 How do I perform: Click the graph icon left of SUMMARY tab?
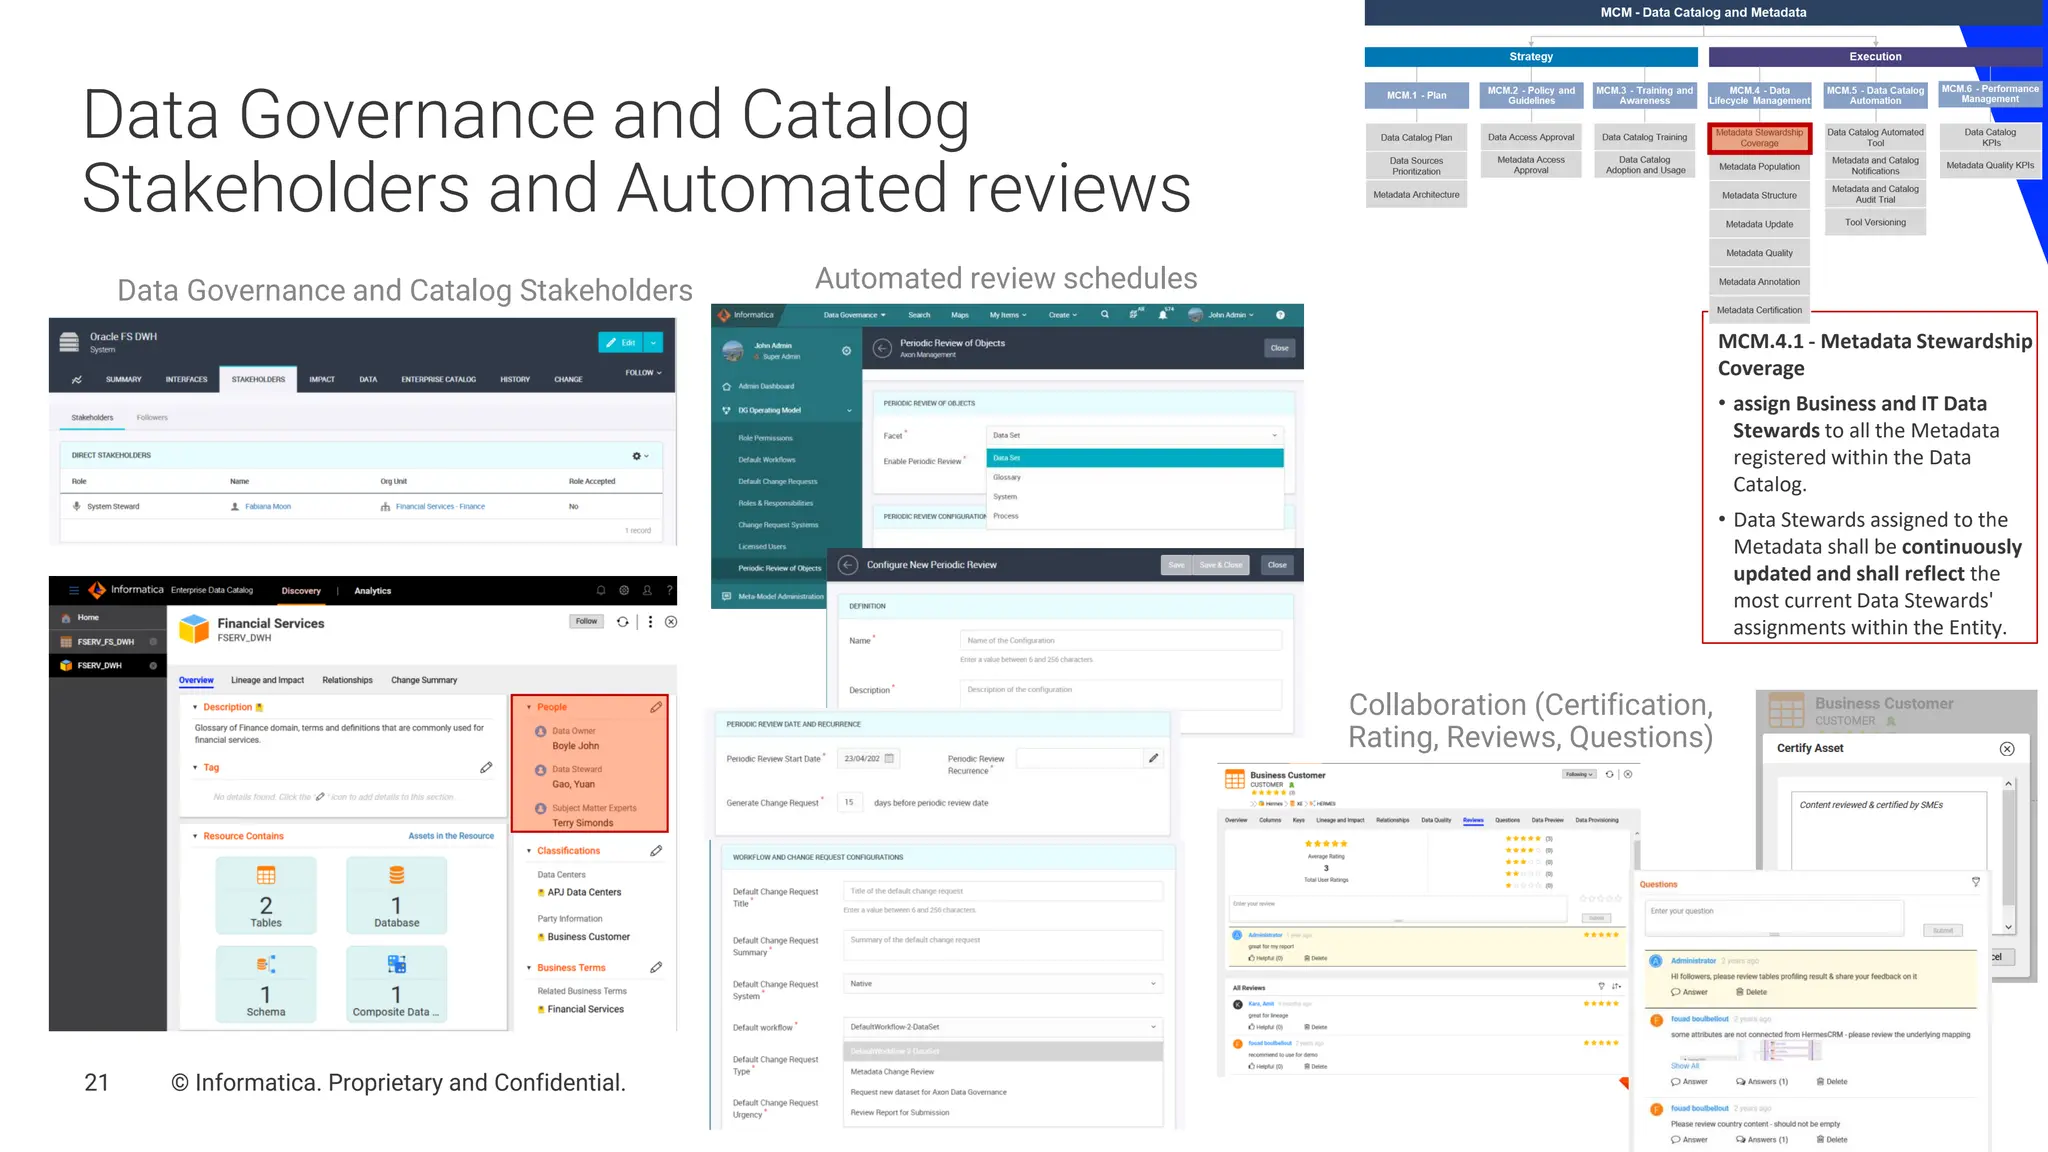pos(77,380)
